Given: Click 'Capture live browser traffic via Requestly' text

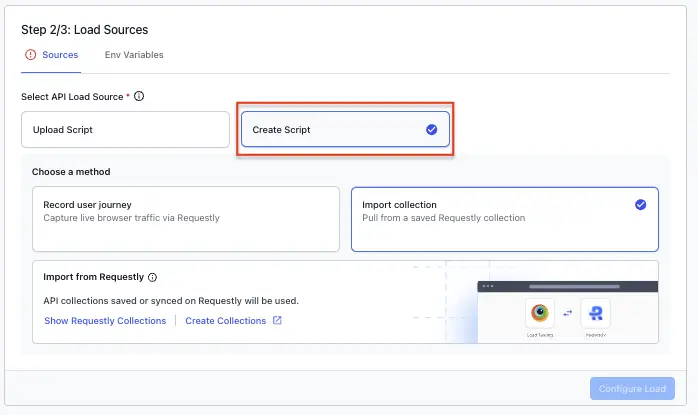Looking at the screenshot, I should click(x=131, y=218).
